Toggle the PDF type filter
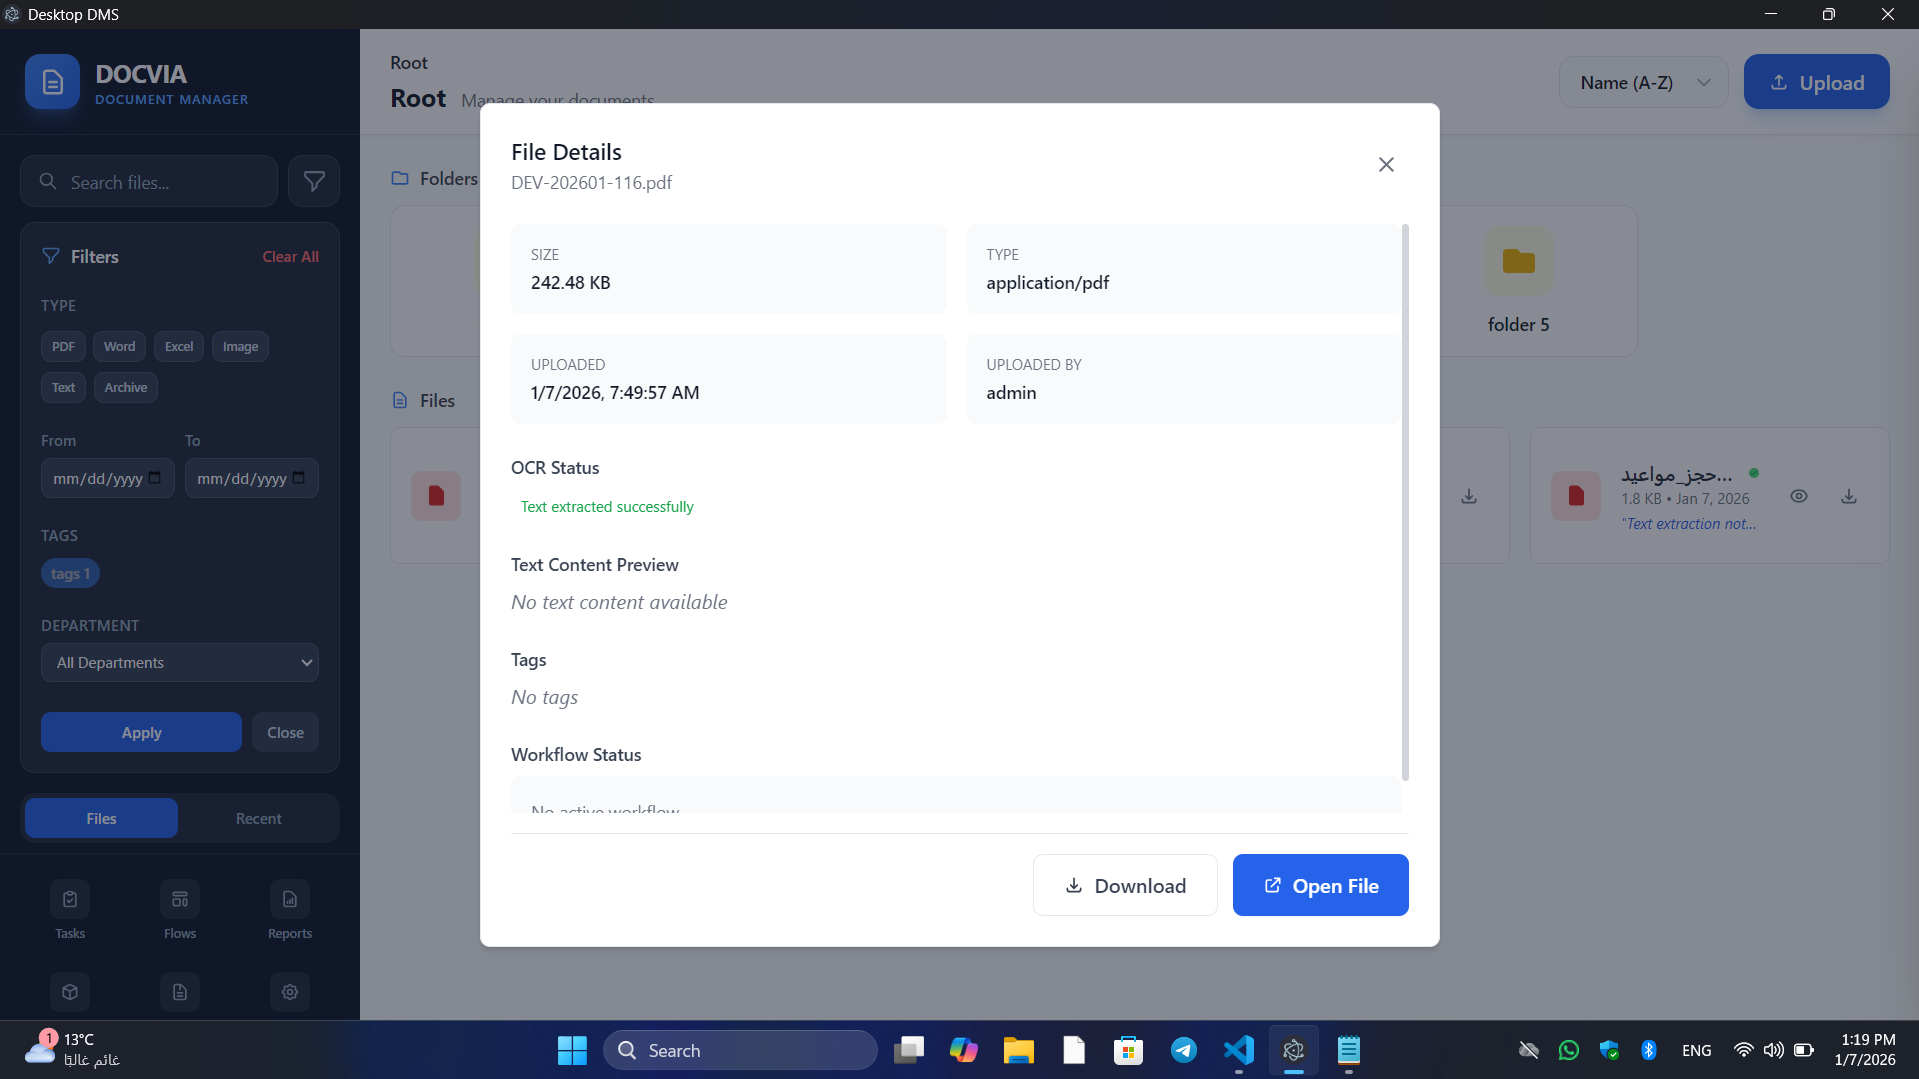Viewport: 1919px width, 1079px height. click(63, 346)
